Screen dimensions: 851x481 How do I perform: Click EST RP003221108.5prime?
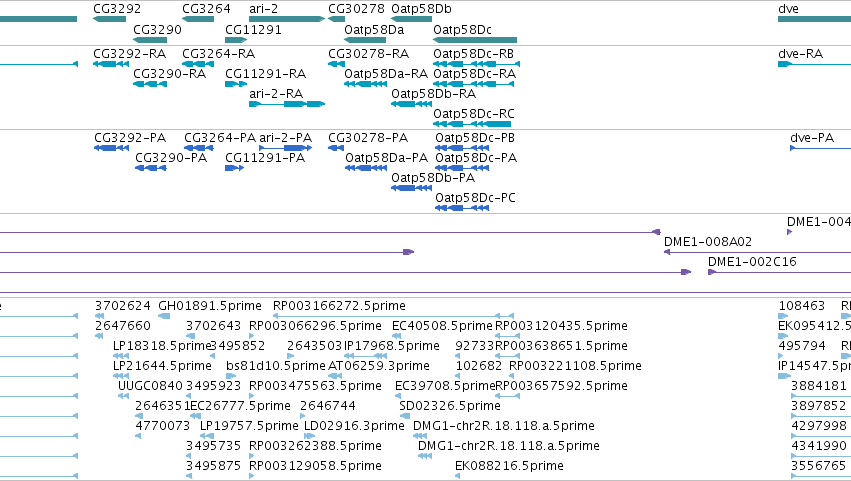click(x=575, y=366)
